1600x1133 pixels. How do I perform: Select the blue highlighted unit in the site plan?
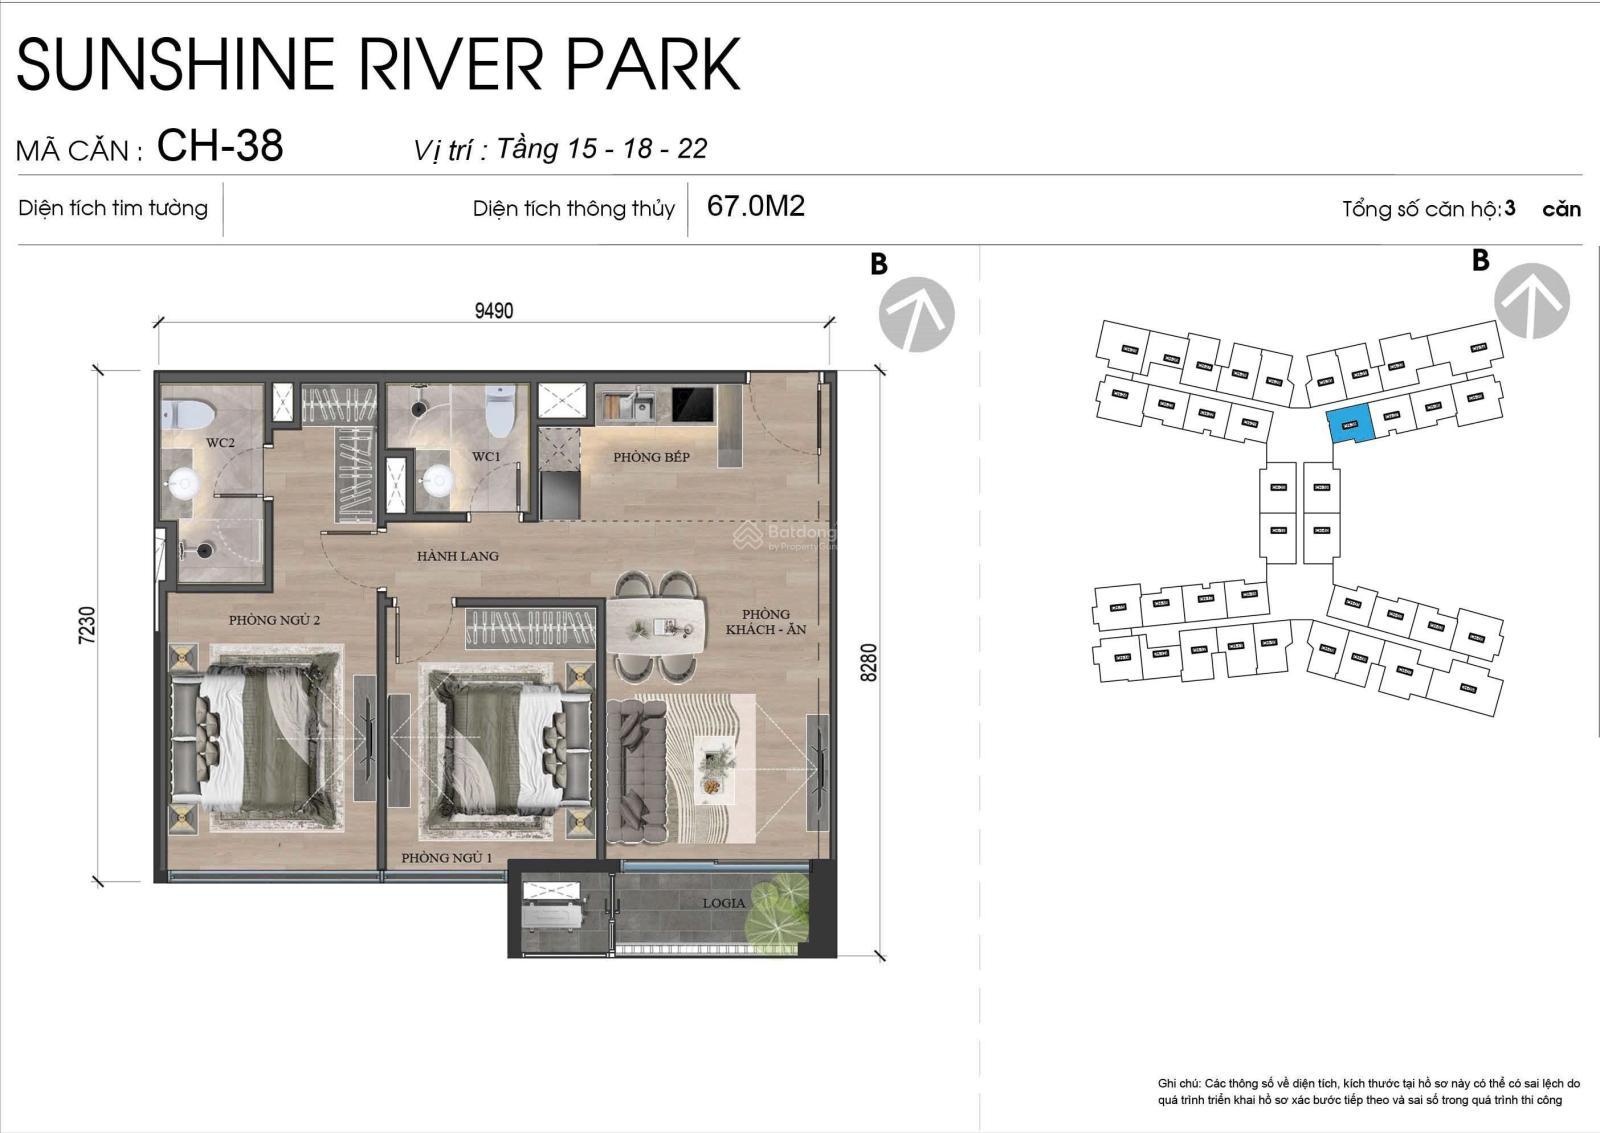pos(1350,425)
